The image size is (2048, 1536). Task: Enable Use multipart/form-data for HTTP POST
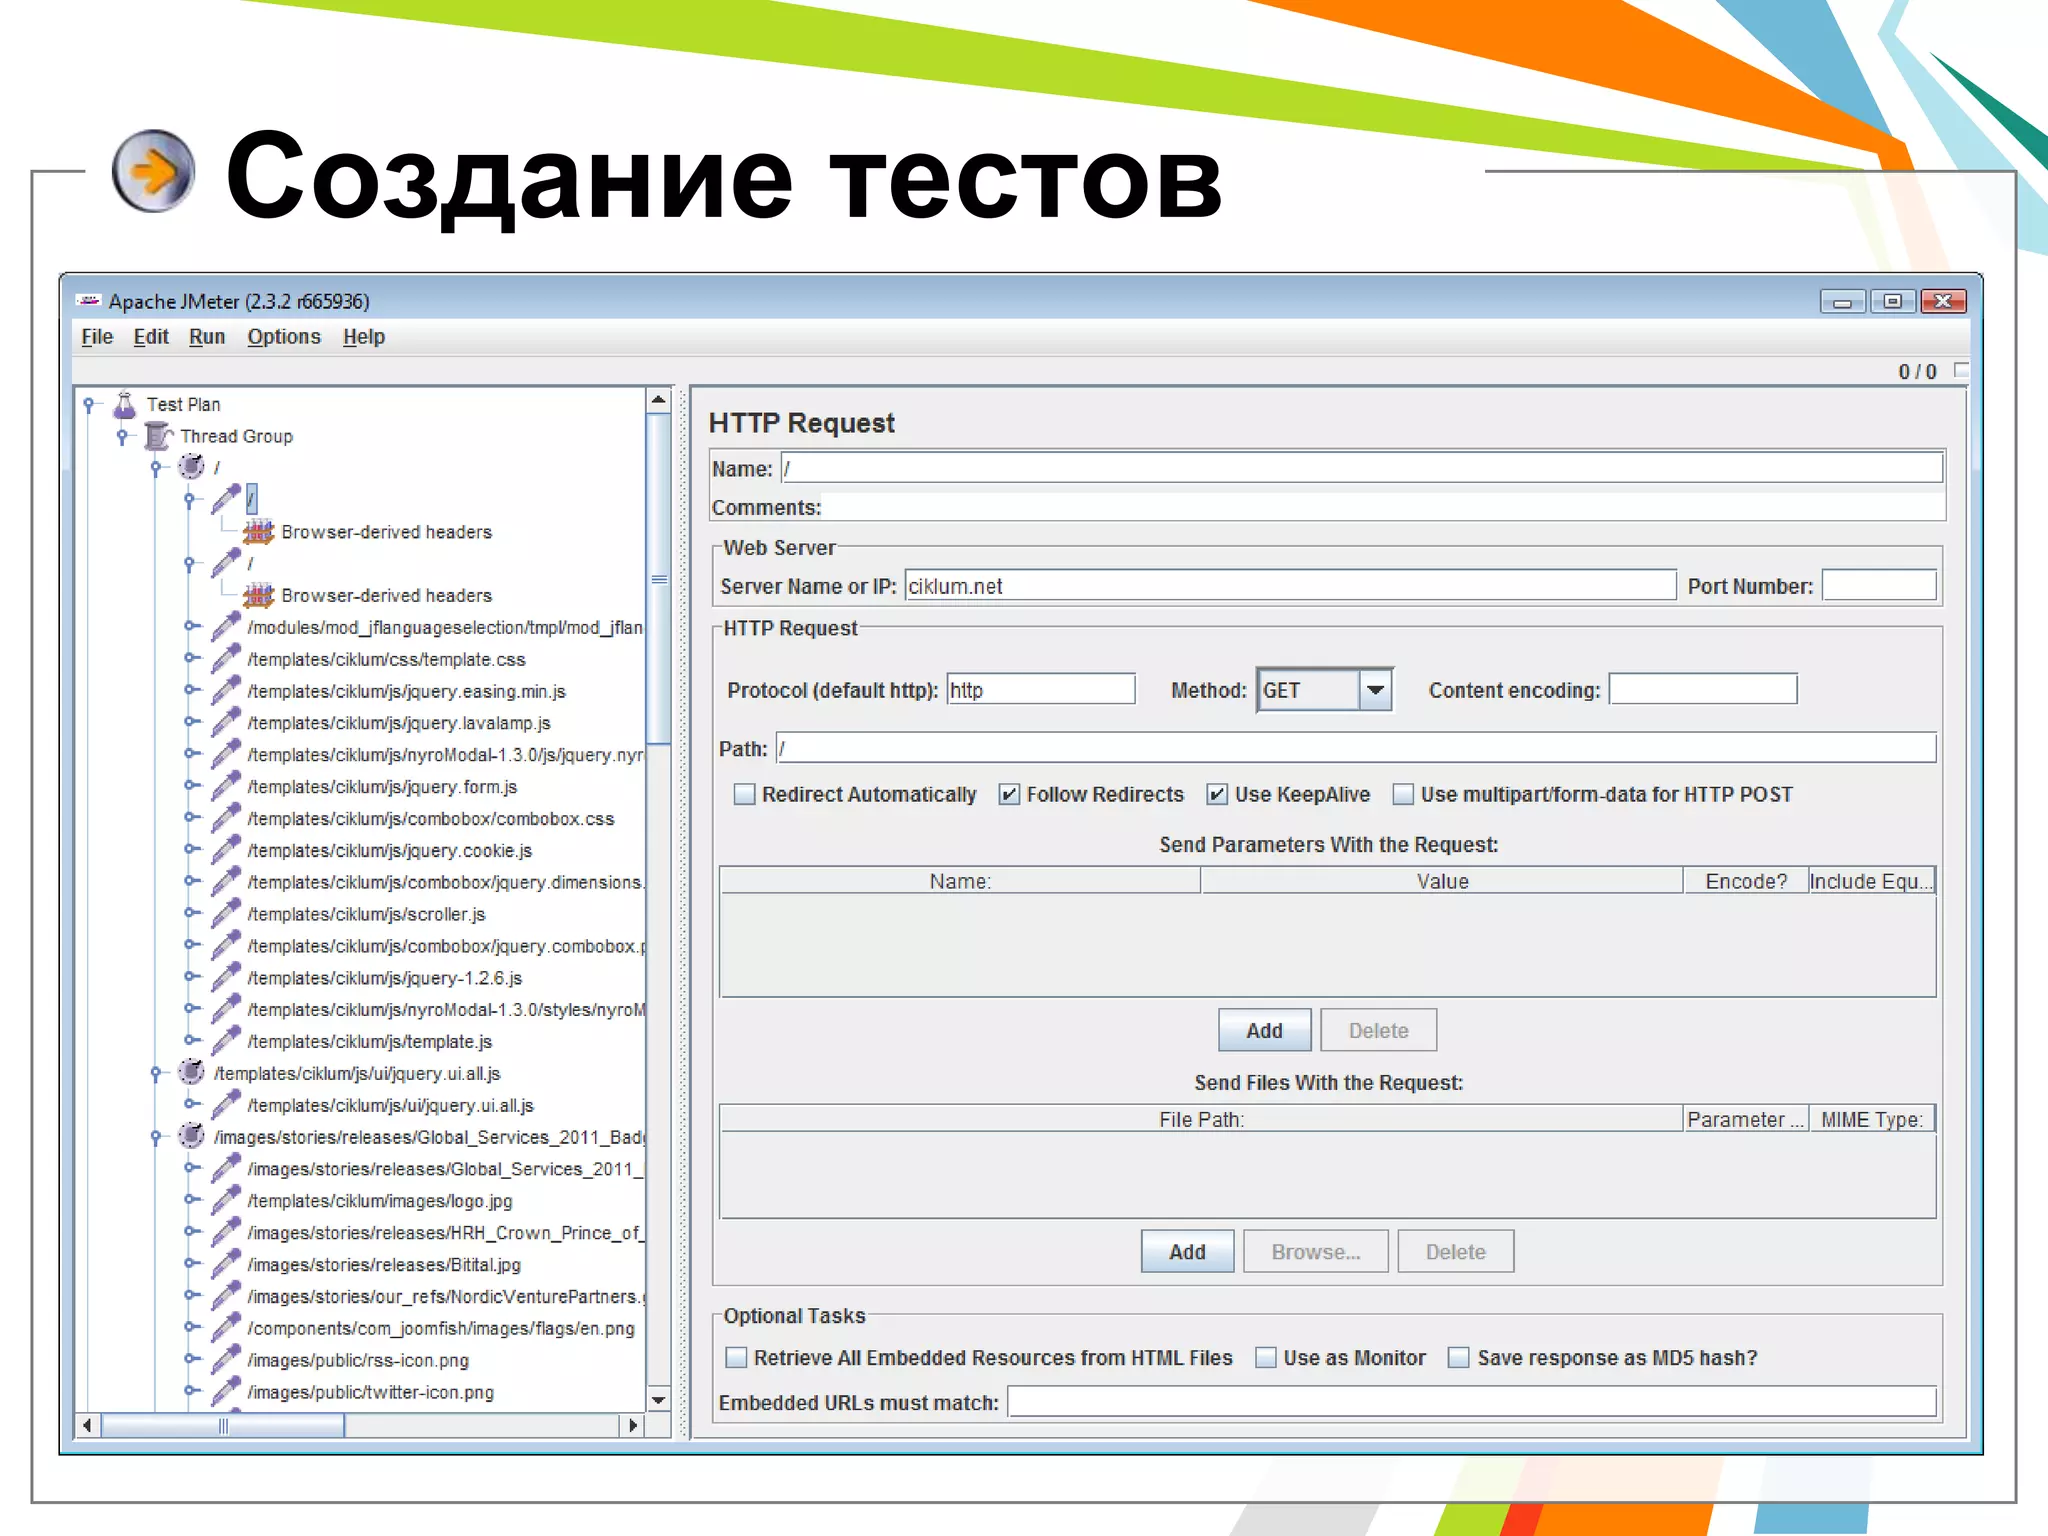click(1403, 794)
